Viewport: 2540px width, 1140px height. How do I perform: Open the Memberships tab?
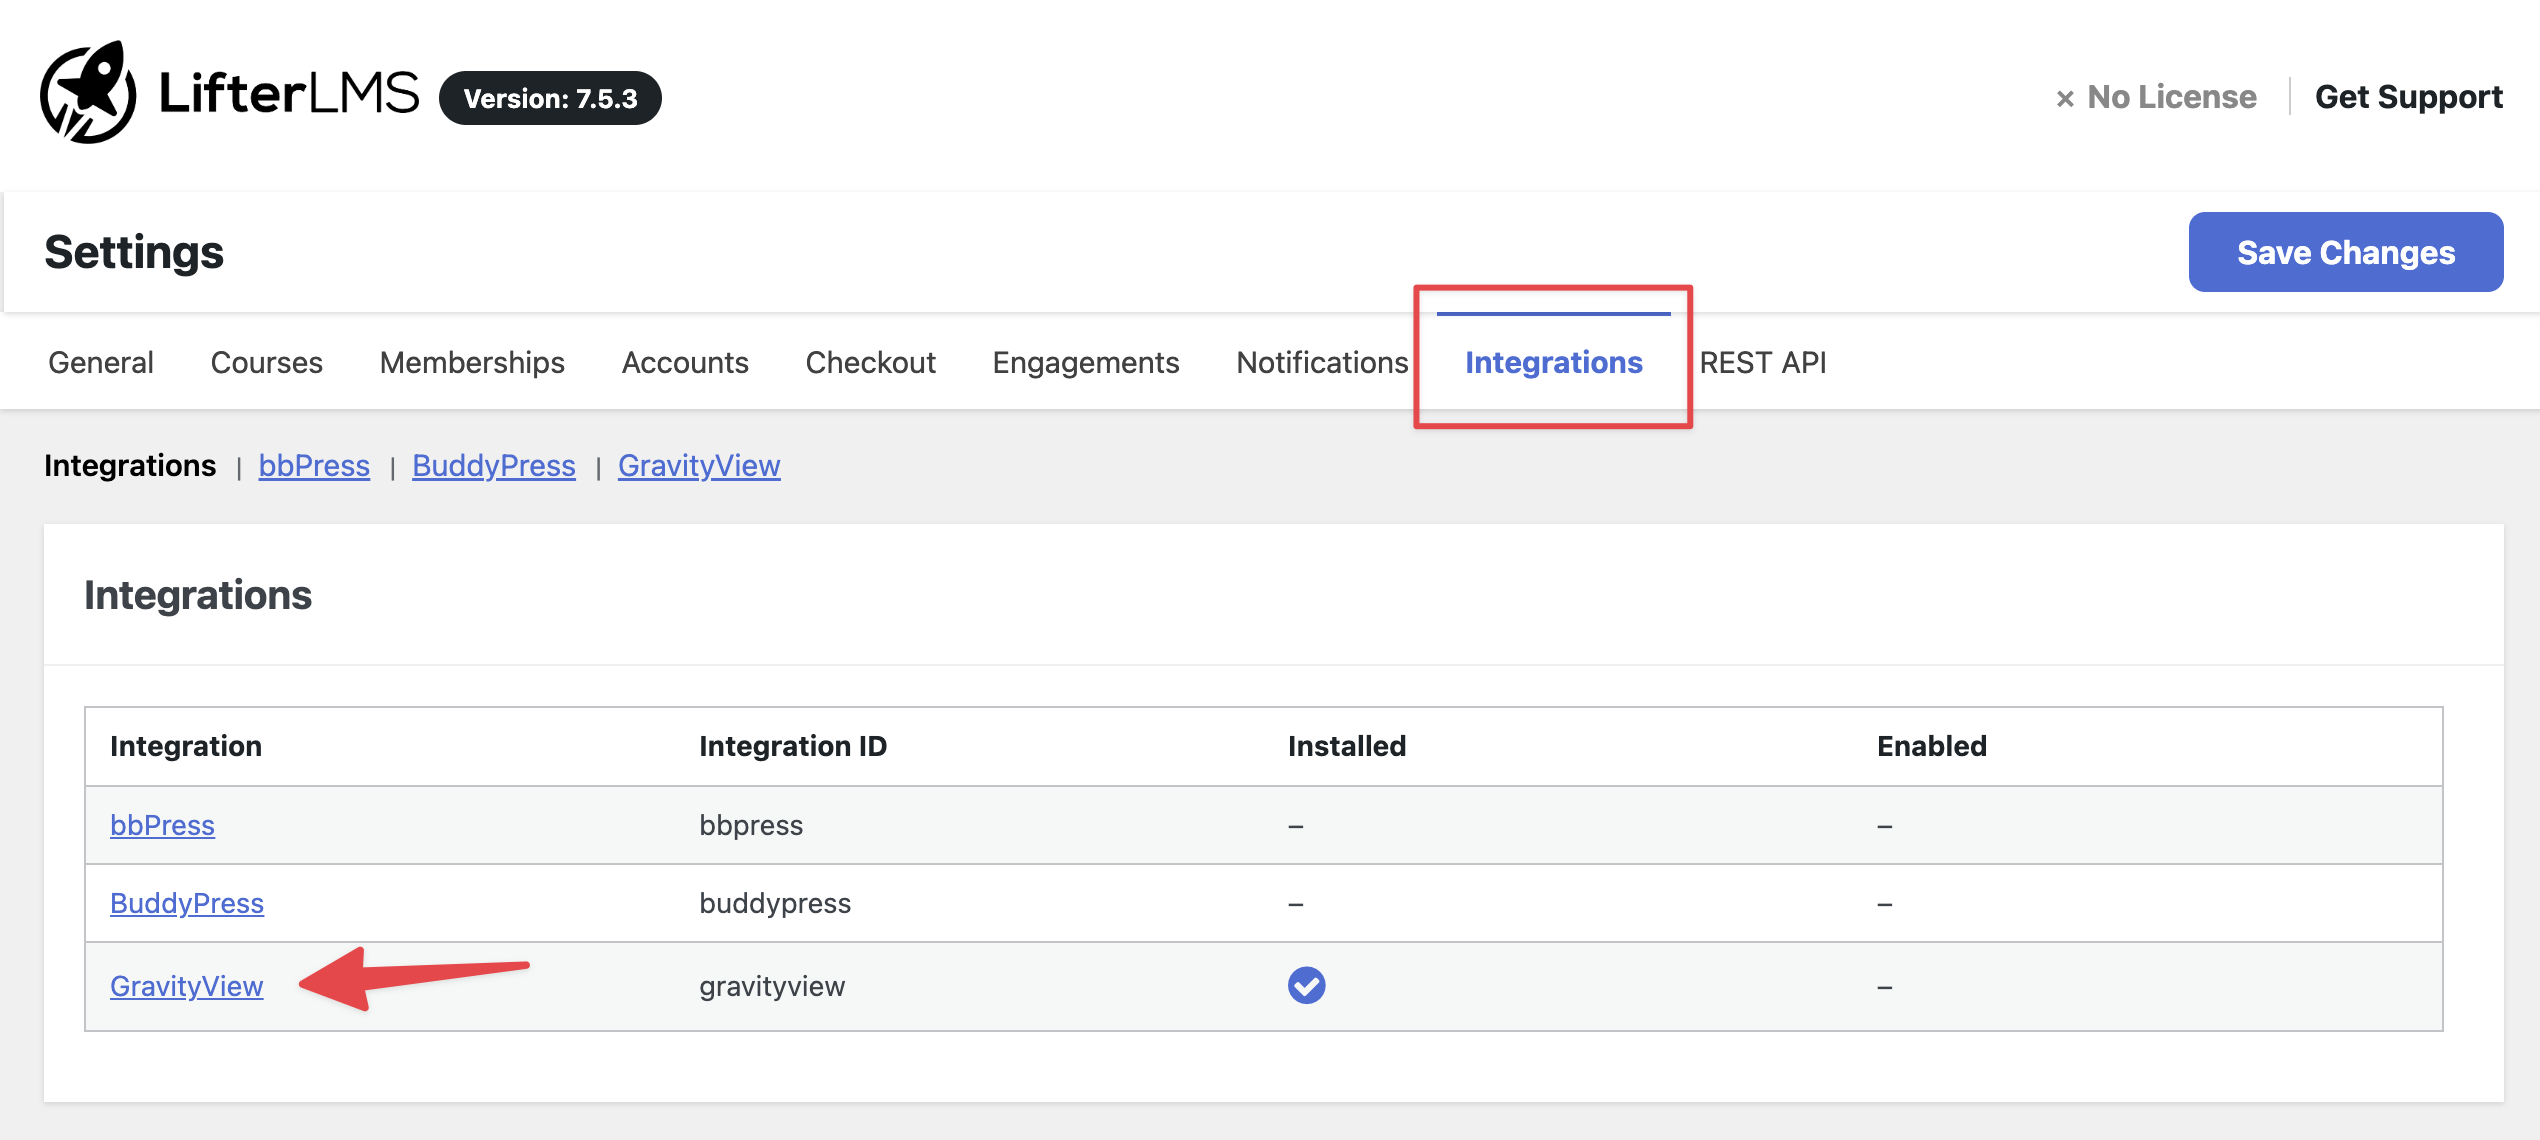[472, 362]
